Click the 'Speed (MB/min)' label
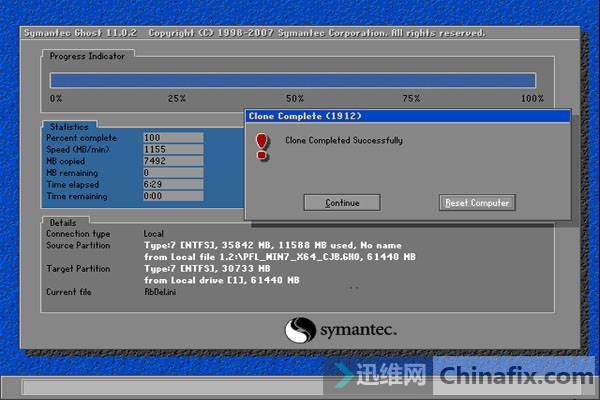Screen dimensions: 600x400 78,149
